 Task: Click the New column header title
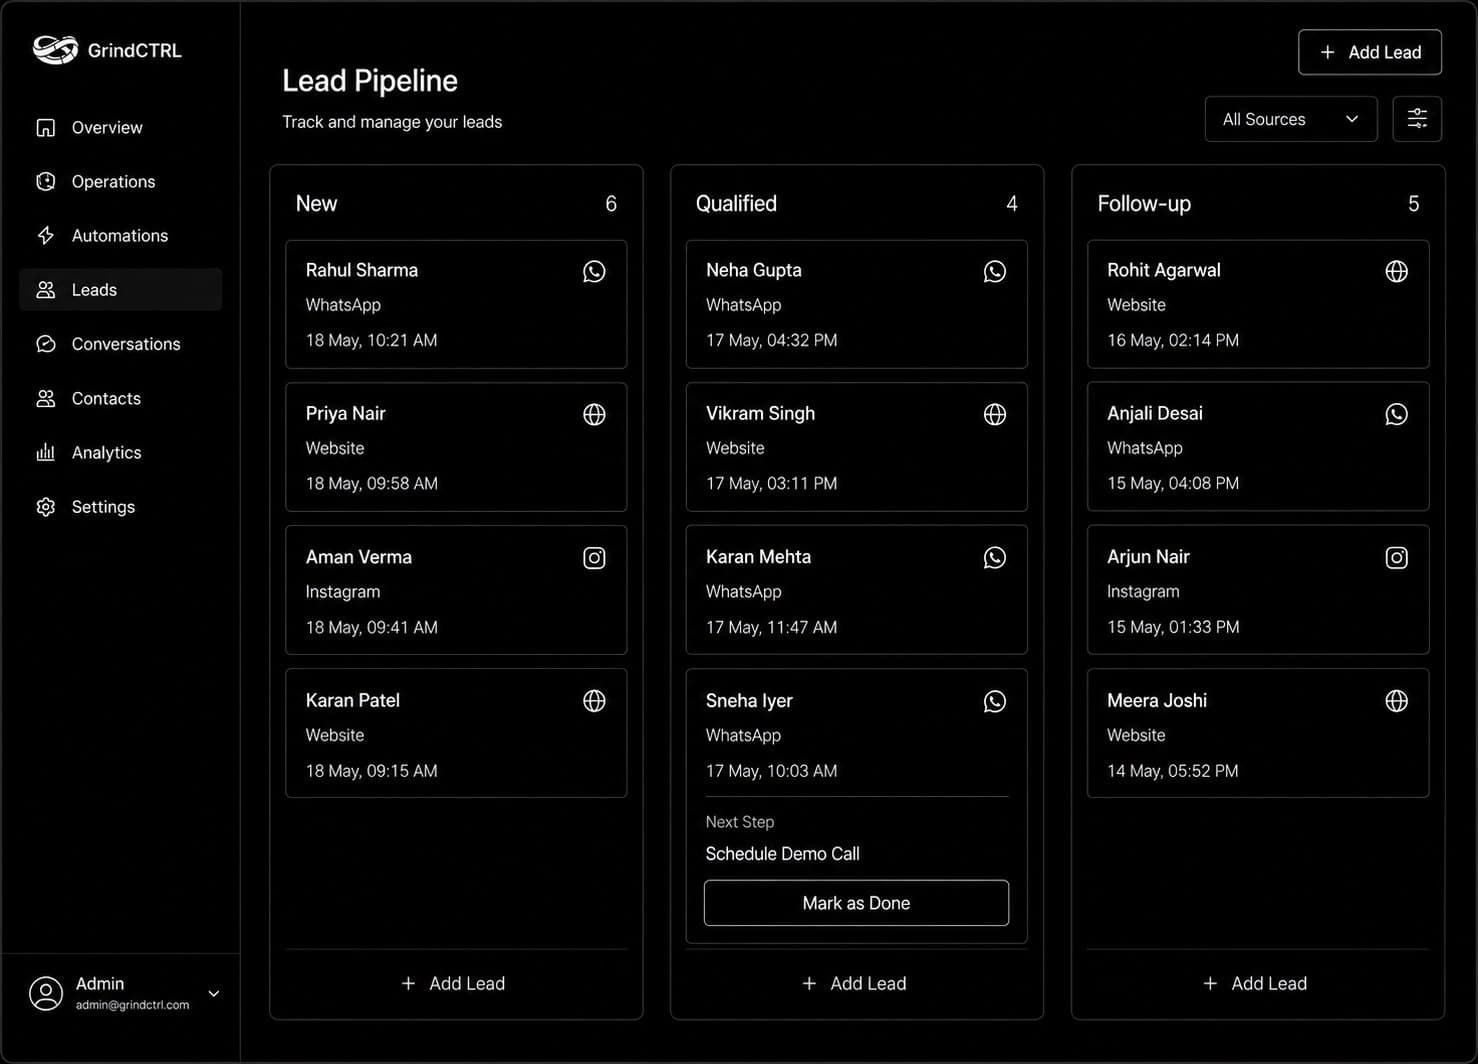(x=316, y=204)
